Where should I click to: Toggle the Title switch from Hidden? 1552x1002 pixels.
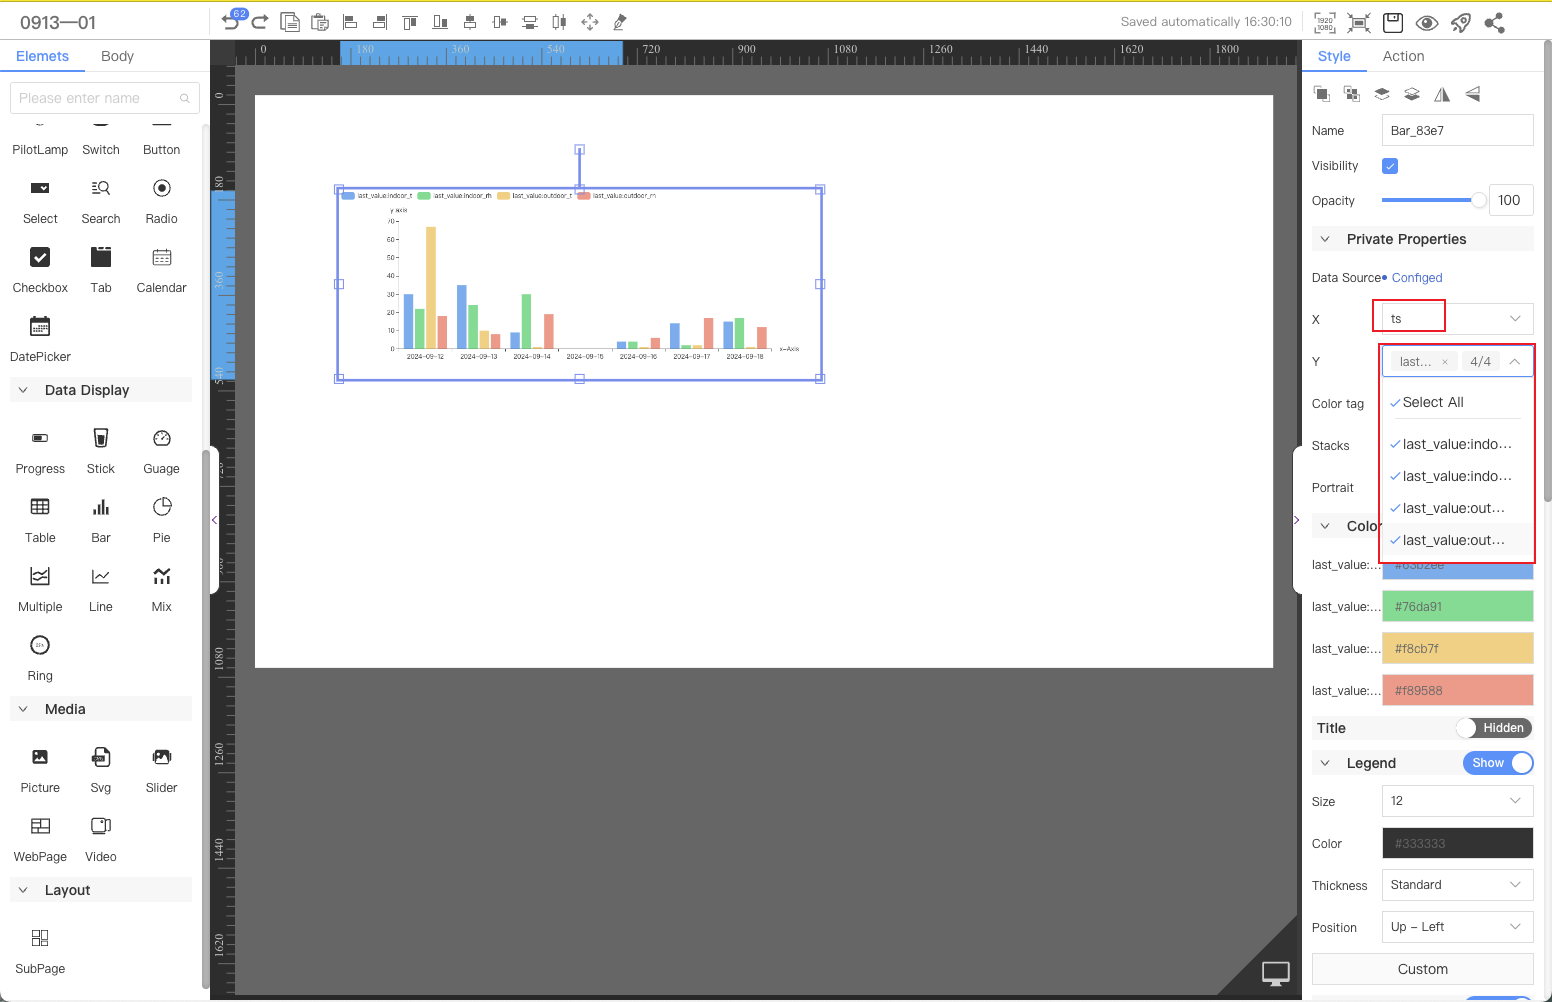[1493, 728]
